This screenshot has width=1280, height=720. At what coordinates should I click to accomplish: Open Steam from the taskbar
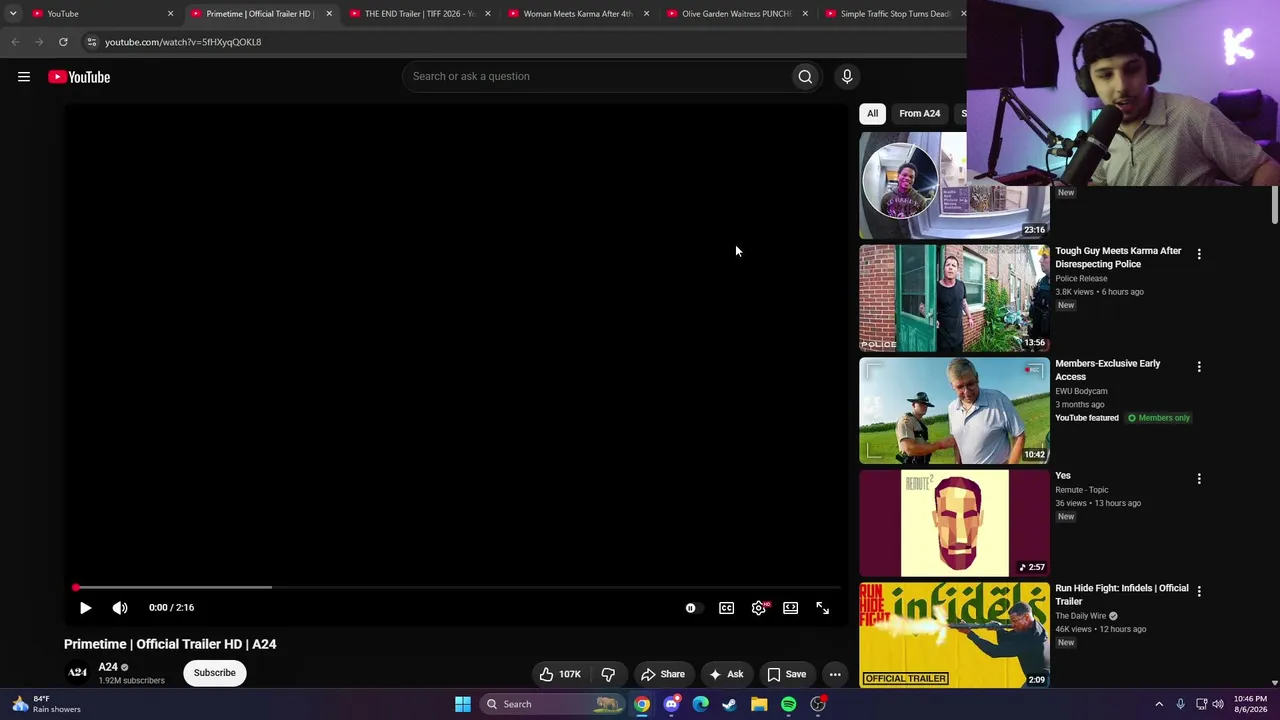pos(730,704)
